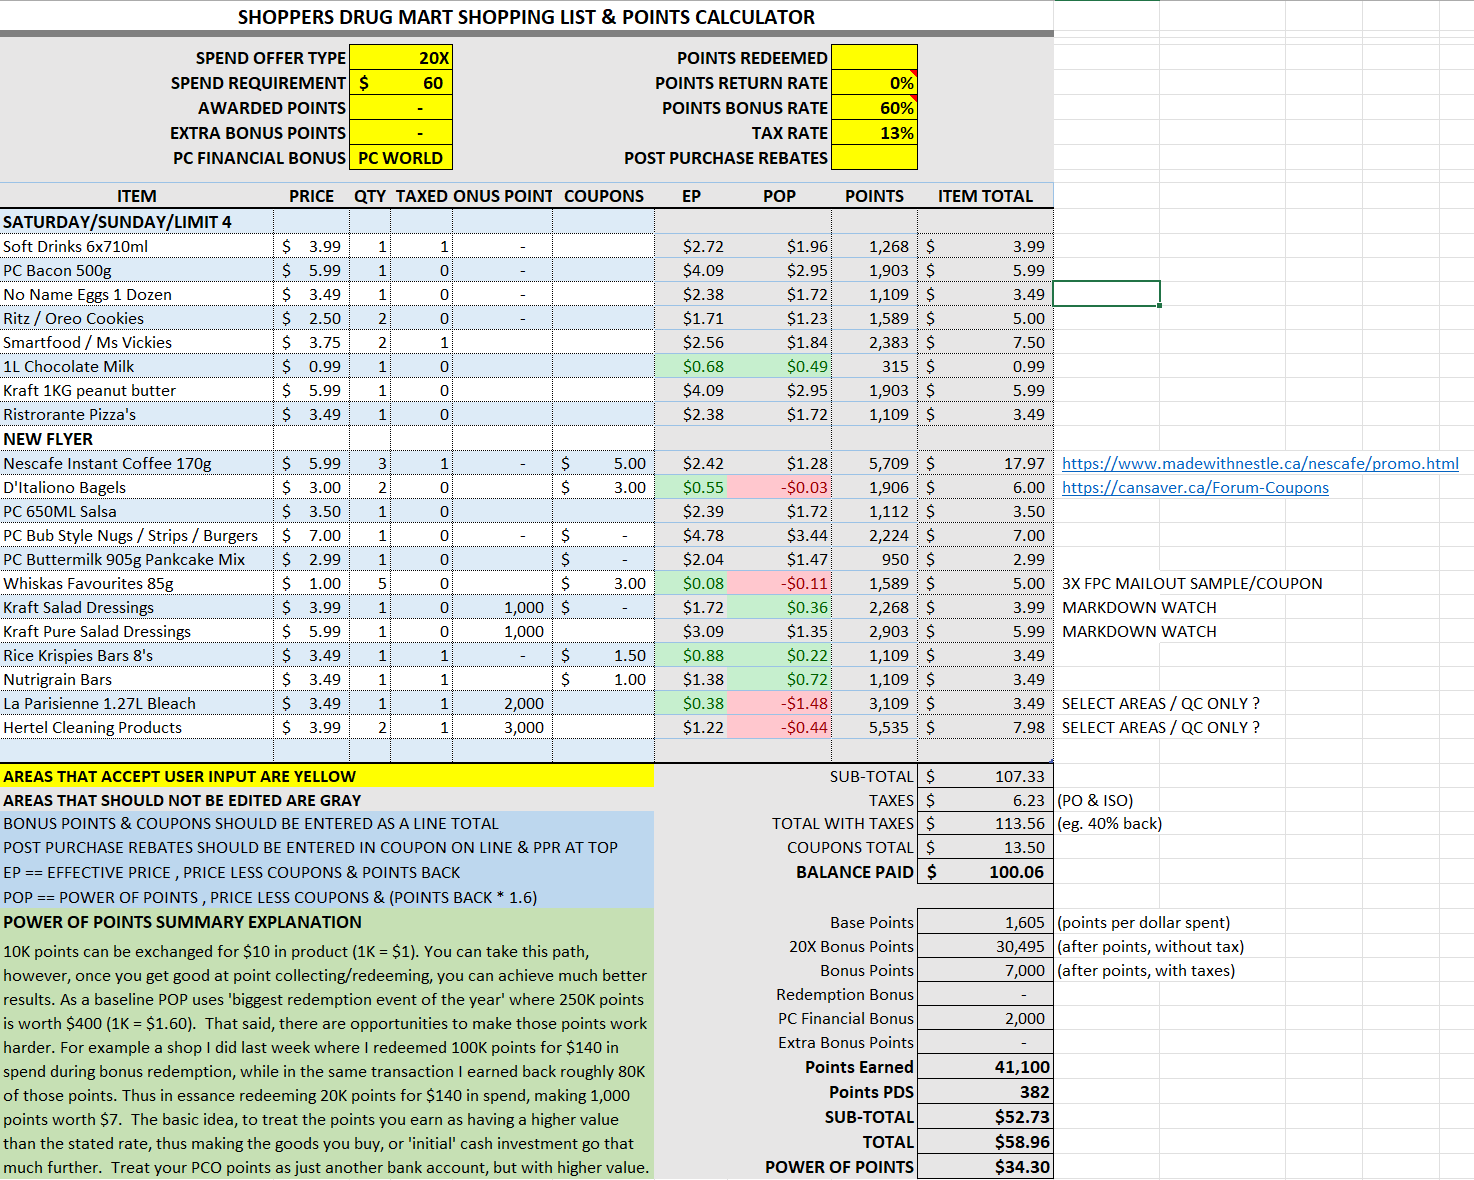Select the yellow user input notice banner

click(x=327, y=776)
